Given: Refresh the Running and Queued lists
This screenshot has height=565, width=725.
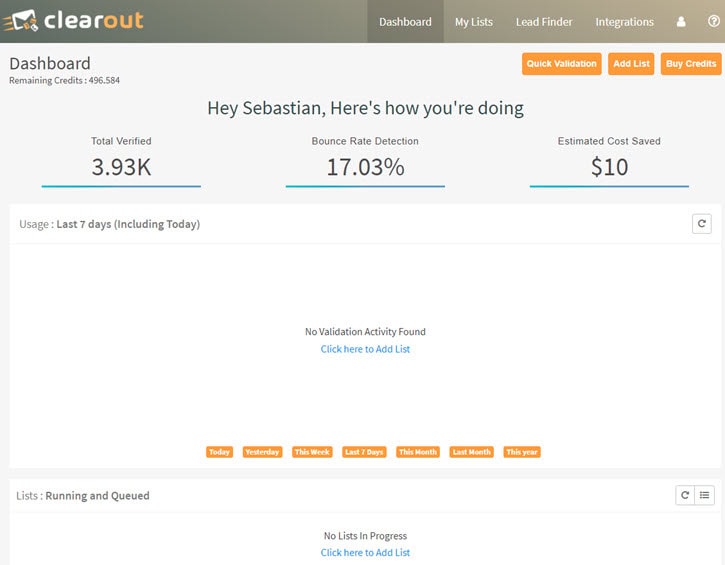Looking at the screenshot, I should pyautogui.click(x=685, y=495).
